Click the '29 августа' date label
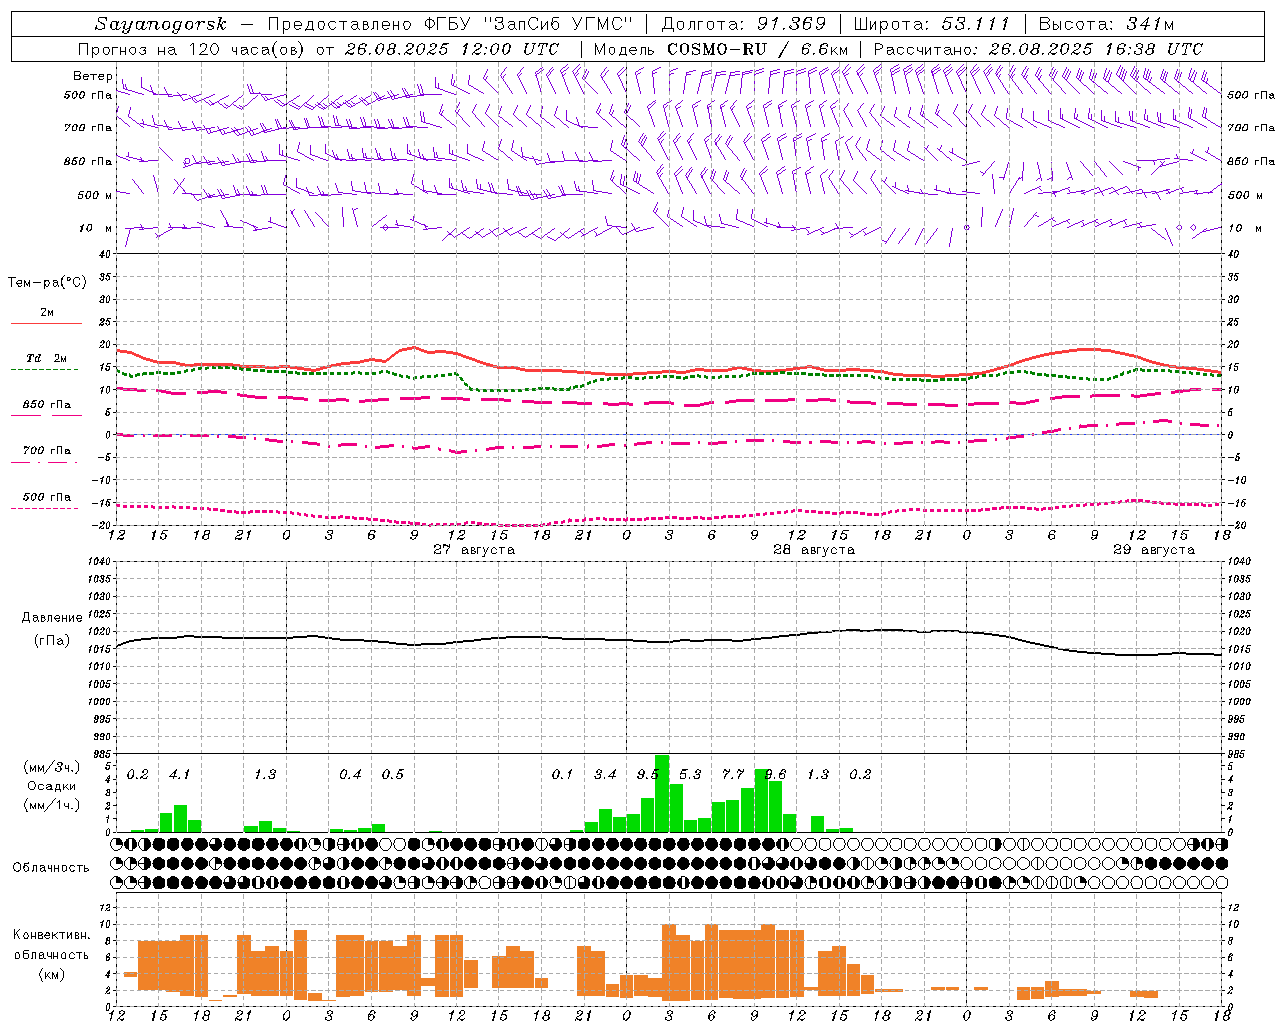Screen dimensions: 1280x1024 1154,550
